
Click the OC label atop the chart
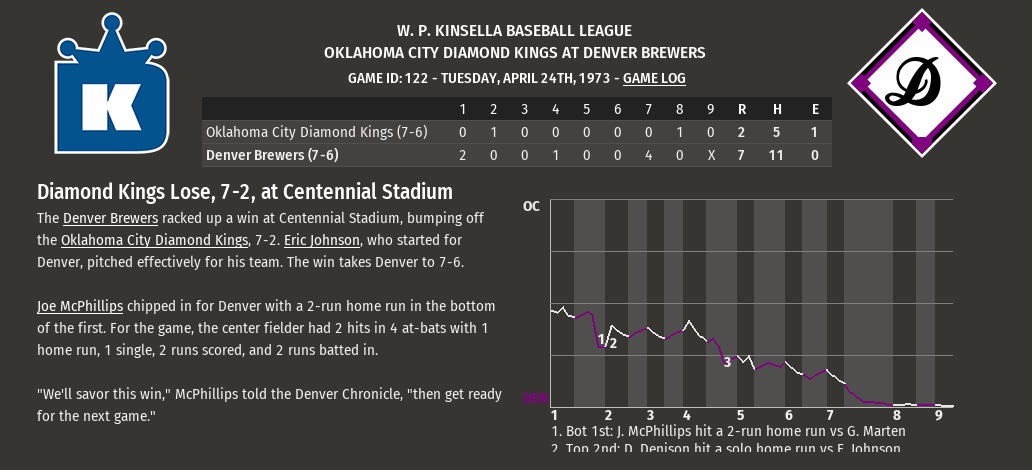531,206
